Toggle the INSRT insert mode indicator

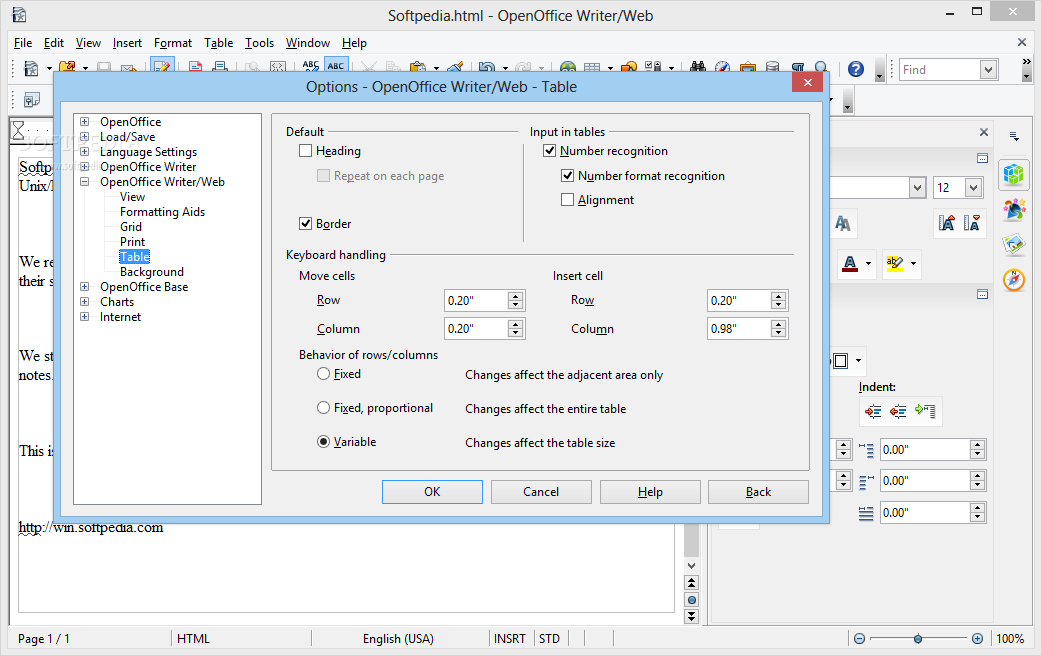(510, 639)
